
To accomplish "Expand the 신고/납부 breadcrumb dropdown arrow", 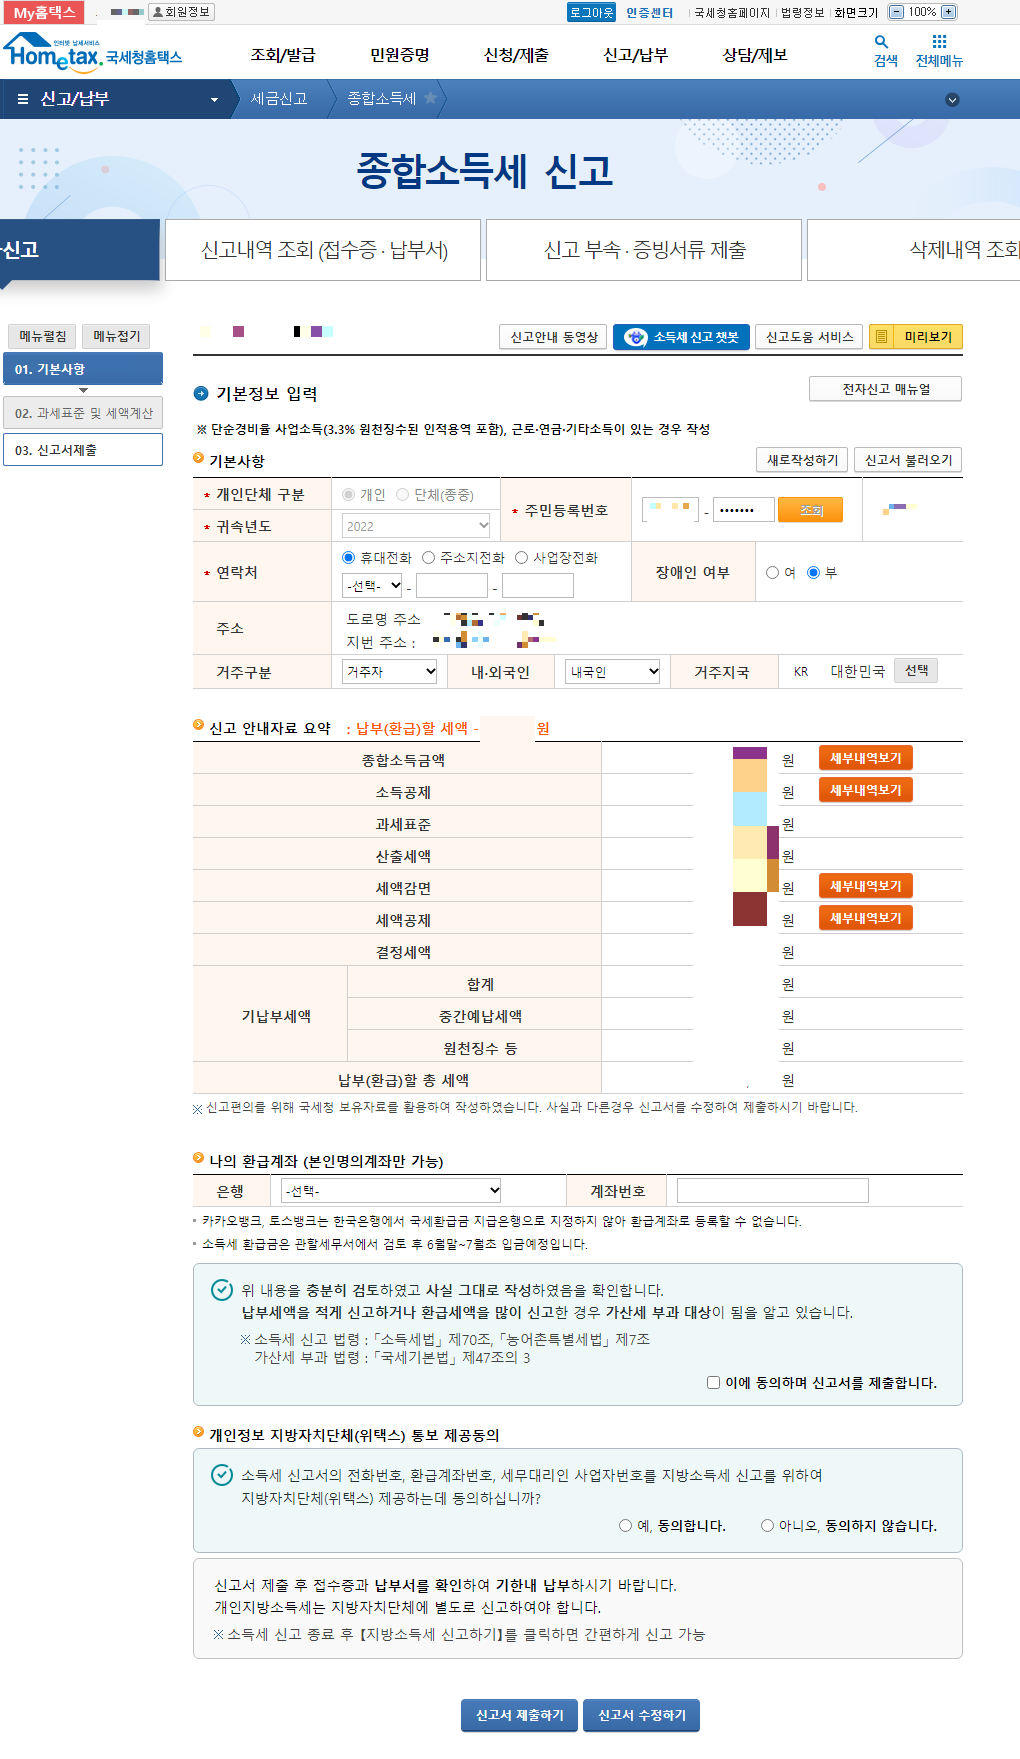I will 214,100.
